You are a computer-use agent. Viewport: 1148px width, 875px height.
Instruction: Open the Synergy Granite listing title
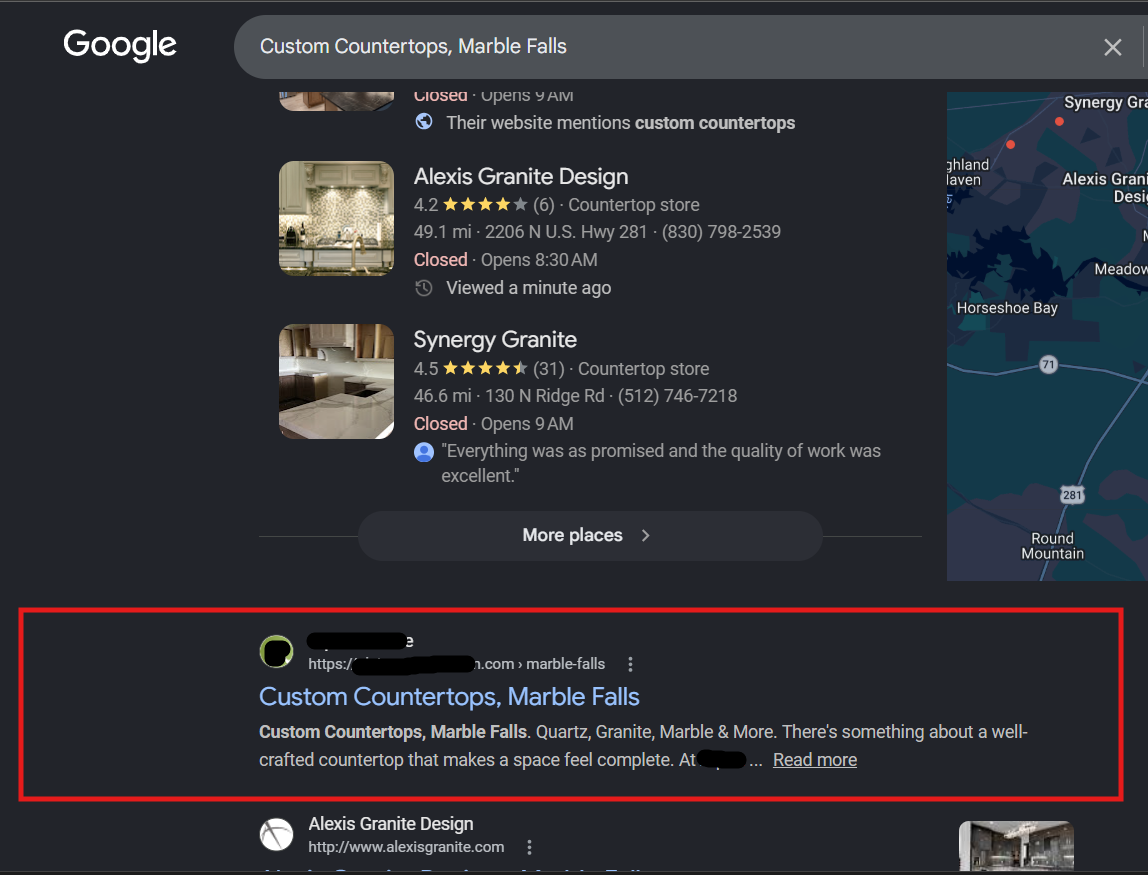[x=495, y=340]
